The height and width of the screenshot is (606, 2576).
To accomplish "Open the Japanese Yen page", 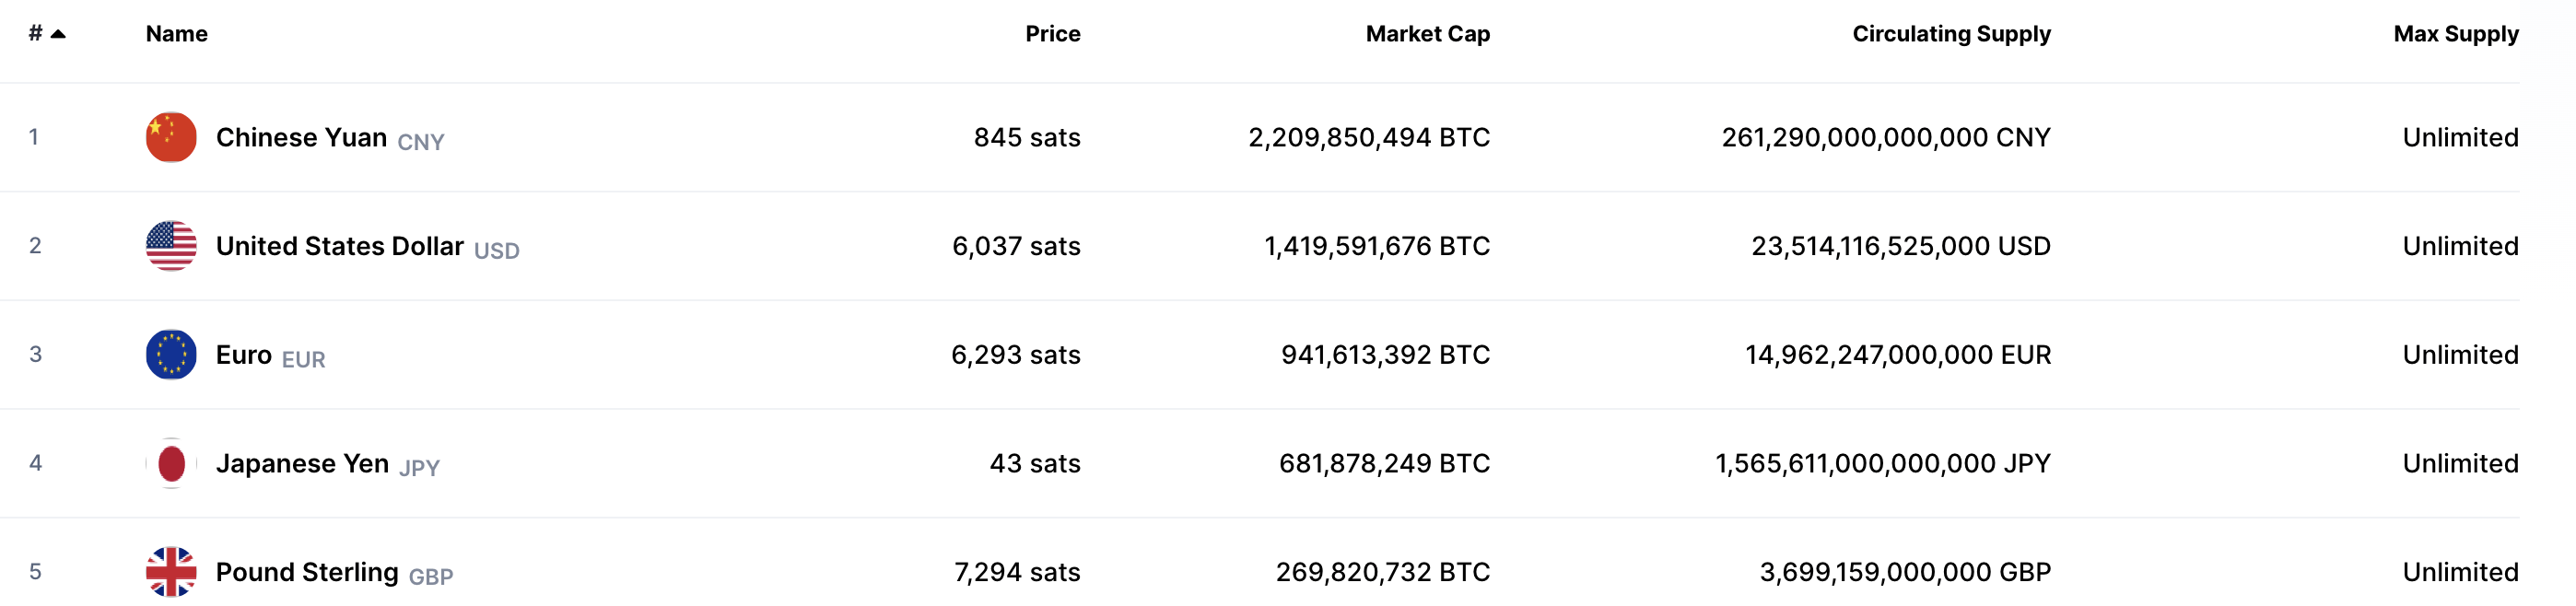I will 302,463.
